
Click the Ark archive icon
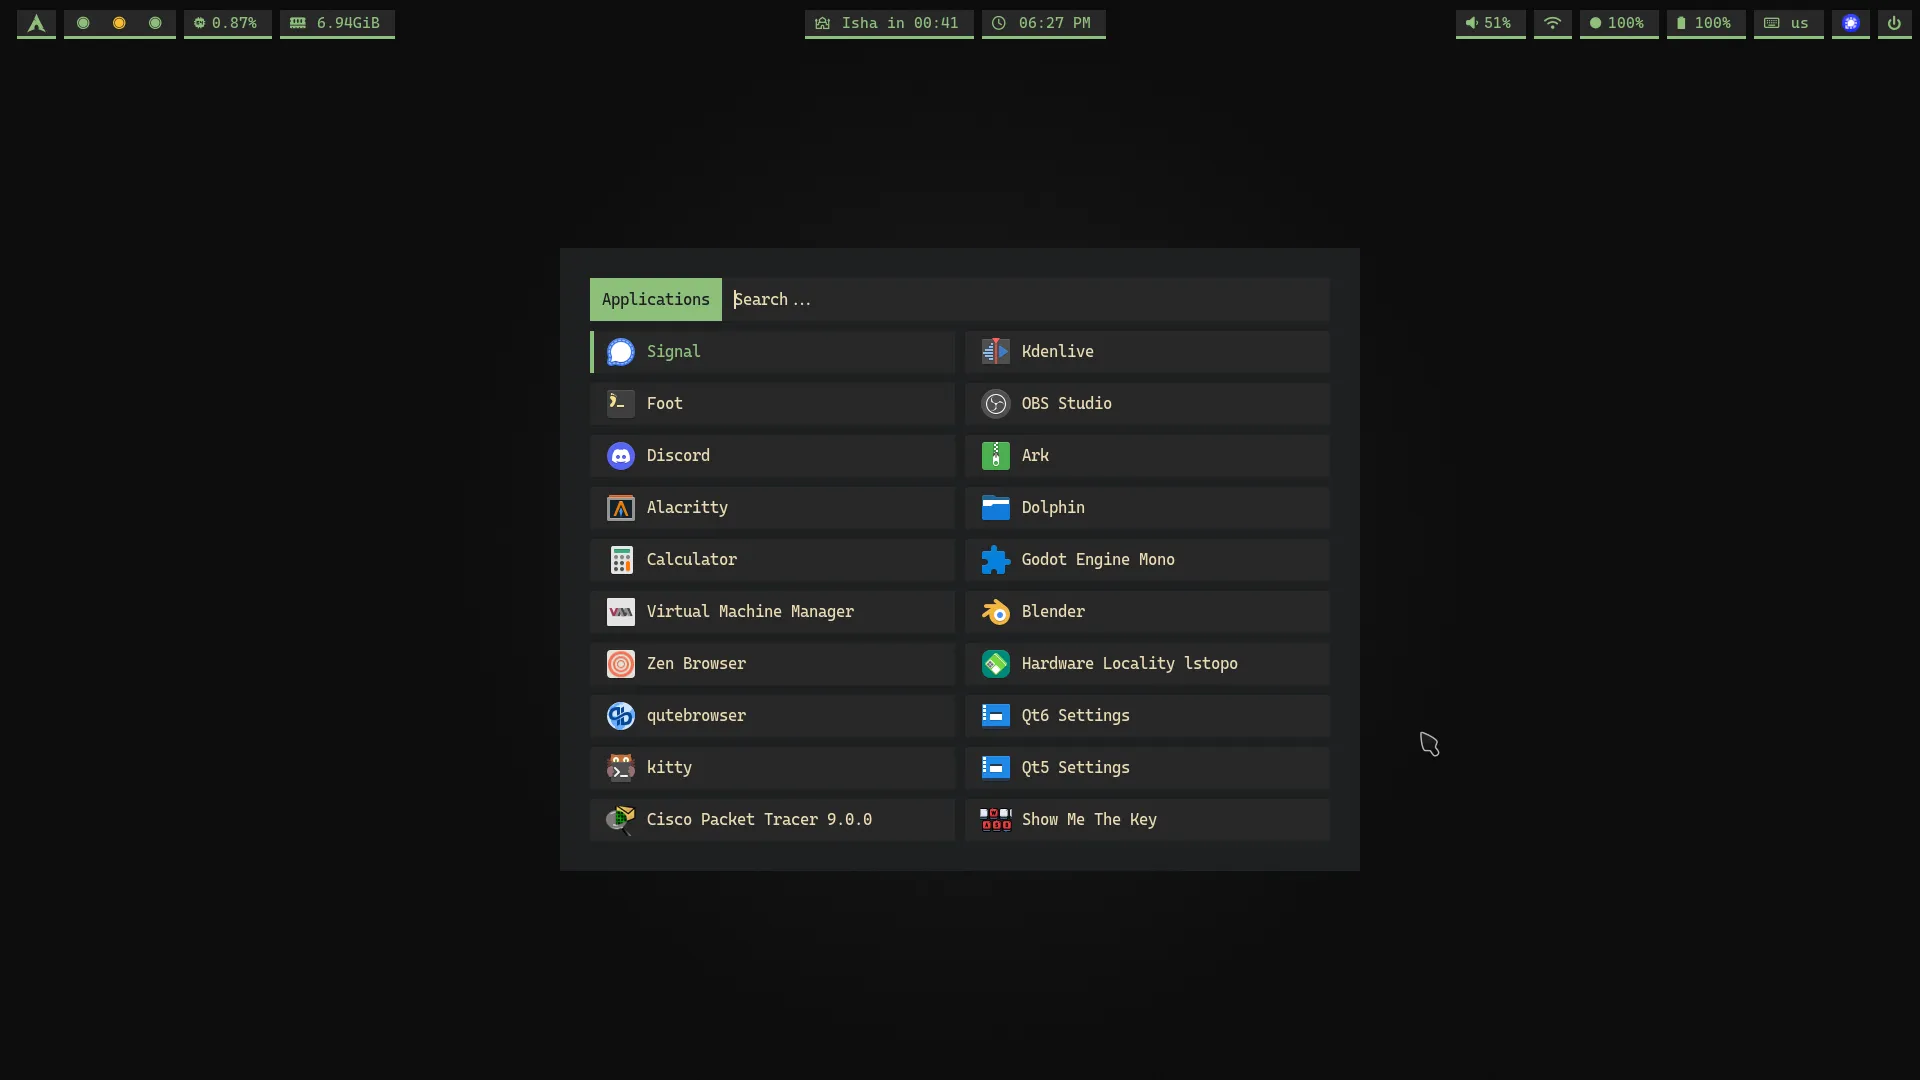996,456
